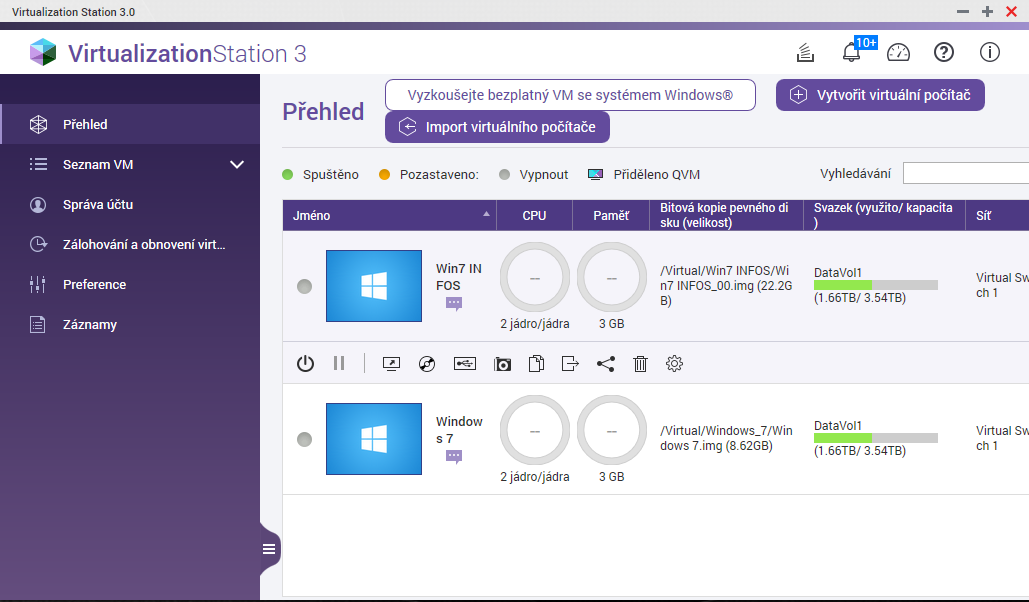Open Seznam VM in sidebar

[x=131, y=164]
